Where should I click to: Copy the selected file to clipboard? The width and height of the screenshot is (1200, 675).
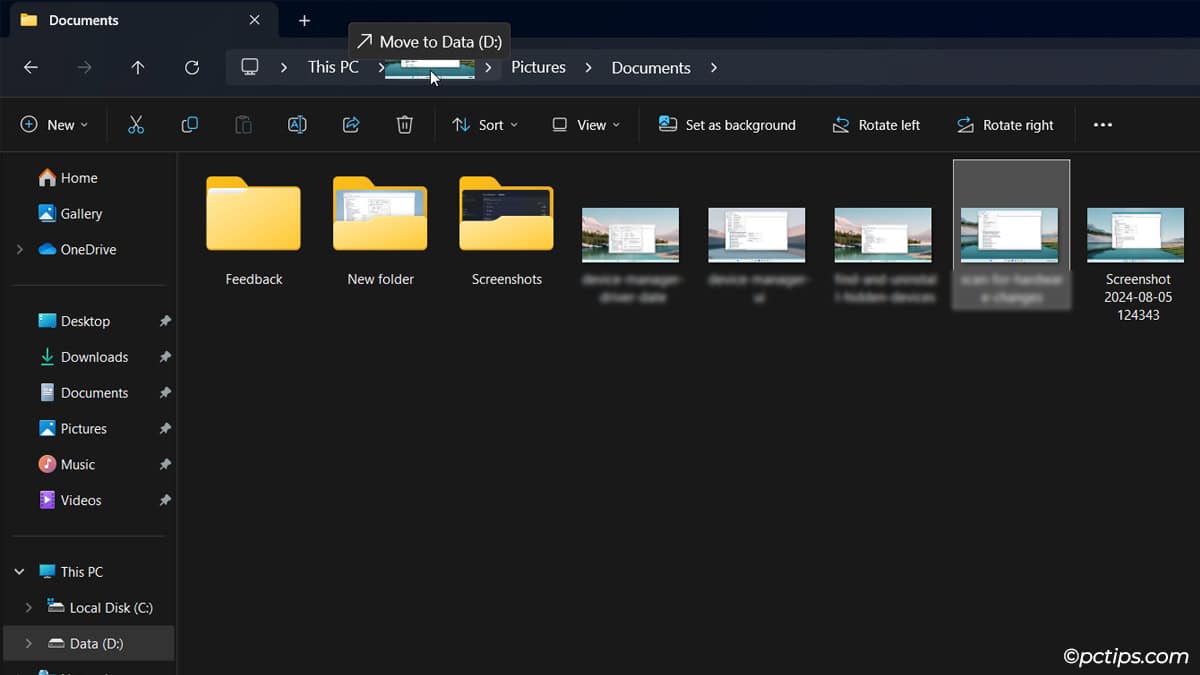click(x=189, y=124)
